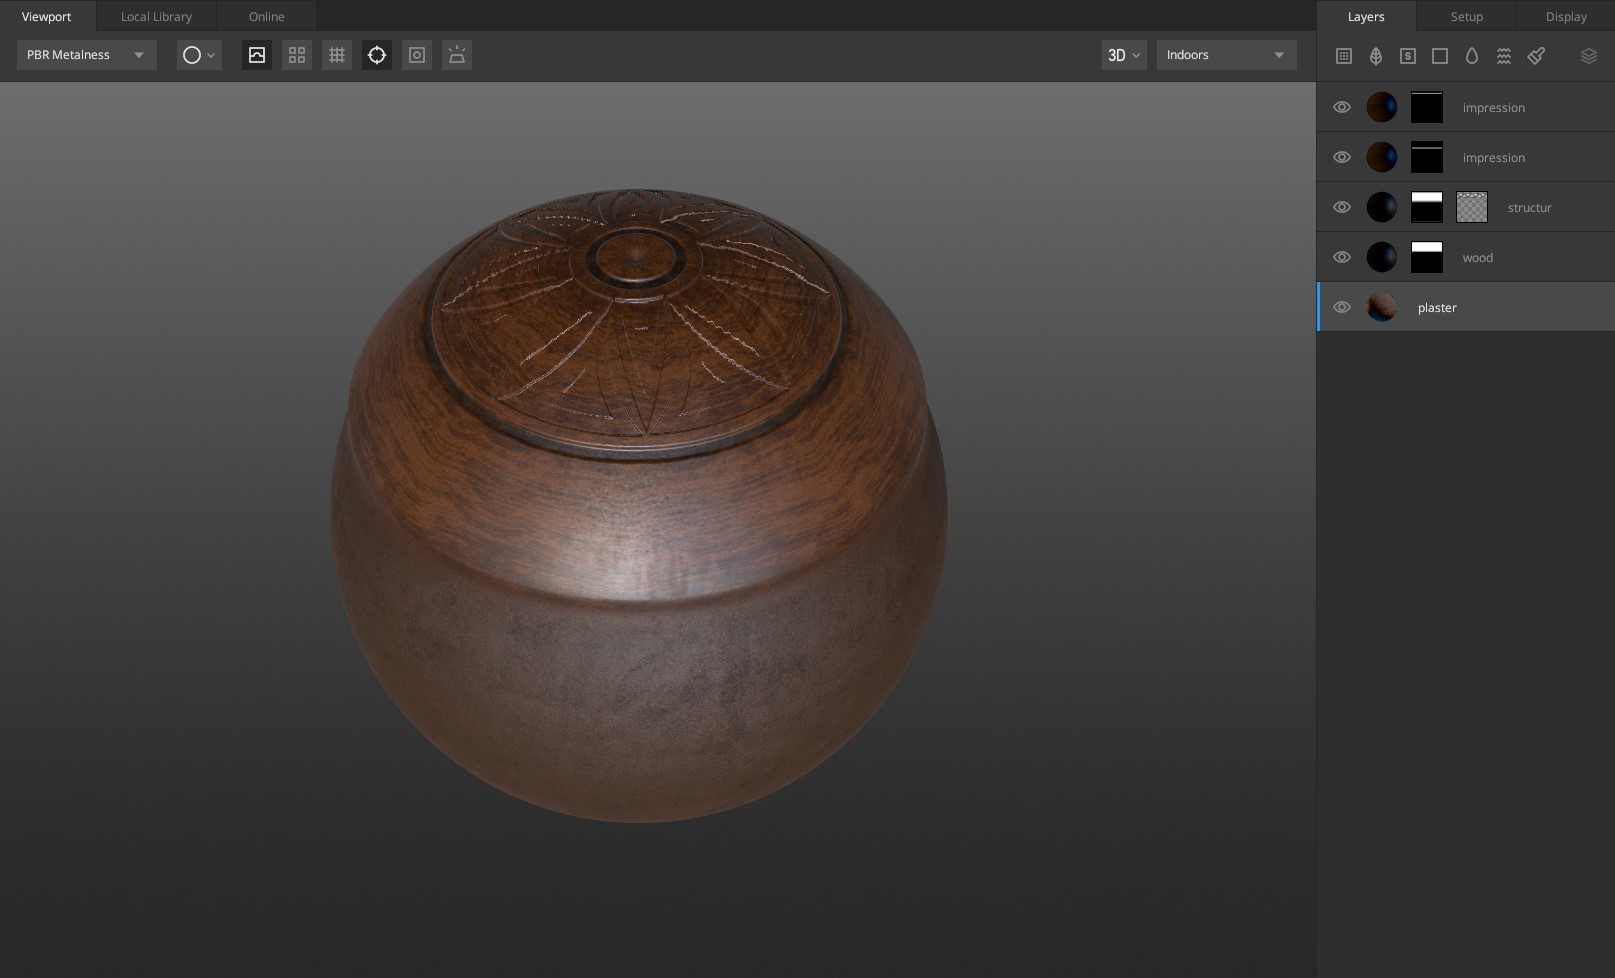1615x978 pixels.
Task: Hide the structur layer via eye icon
Action: point(1342,207)
